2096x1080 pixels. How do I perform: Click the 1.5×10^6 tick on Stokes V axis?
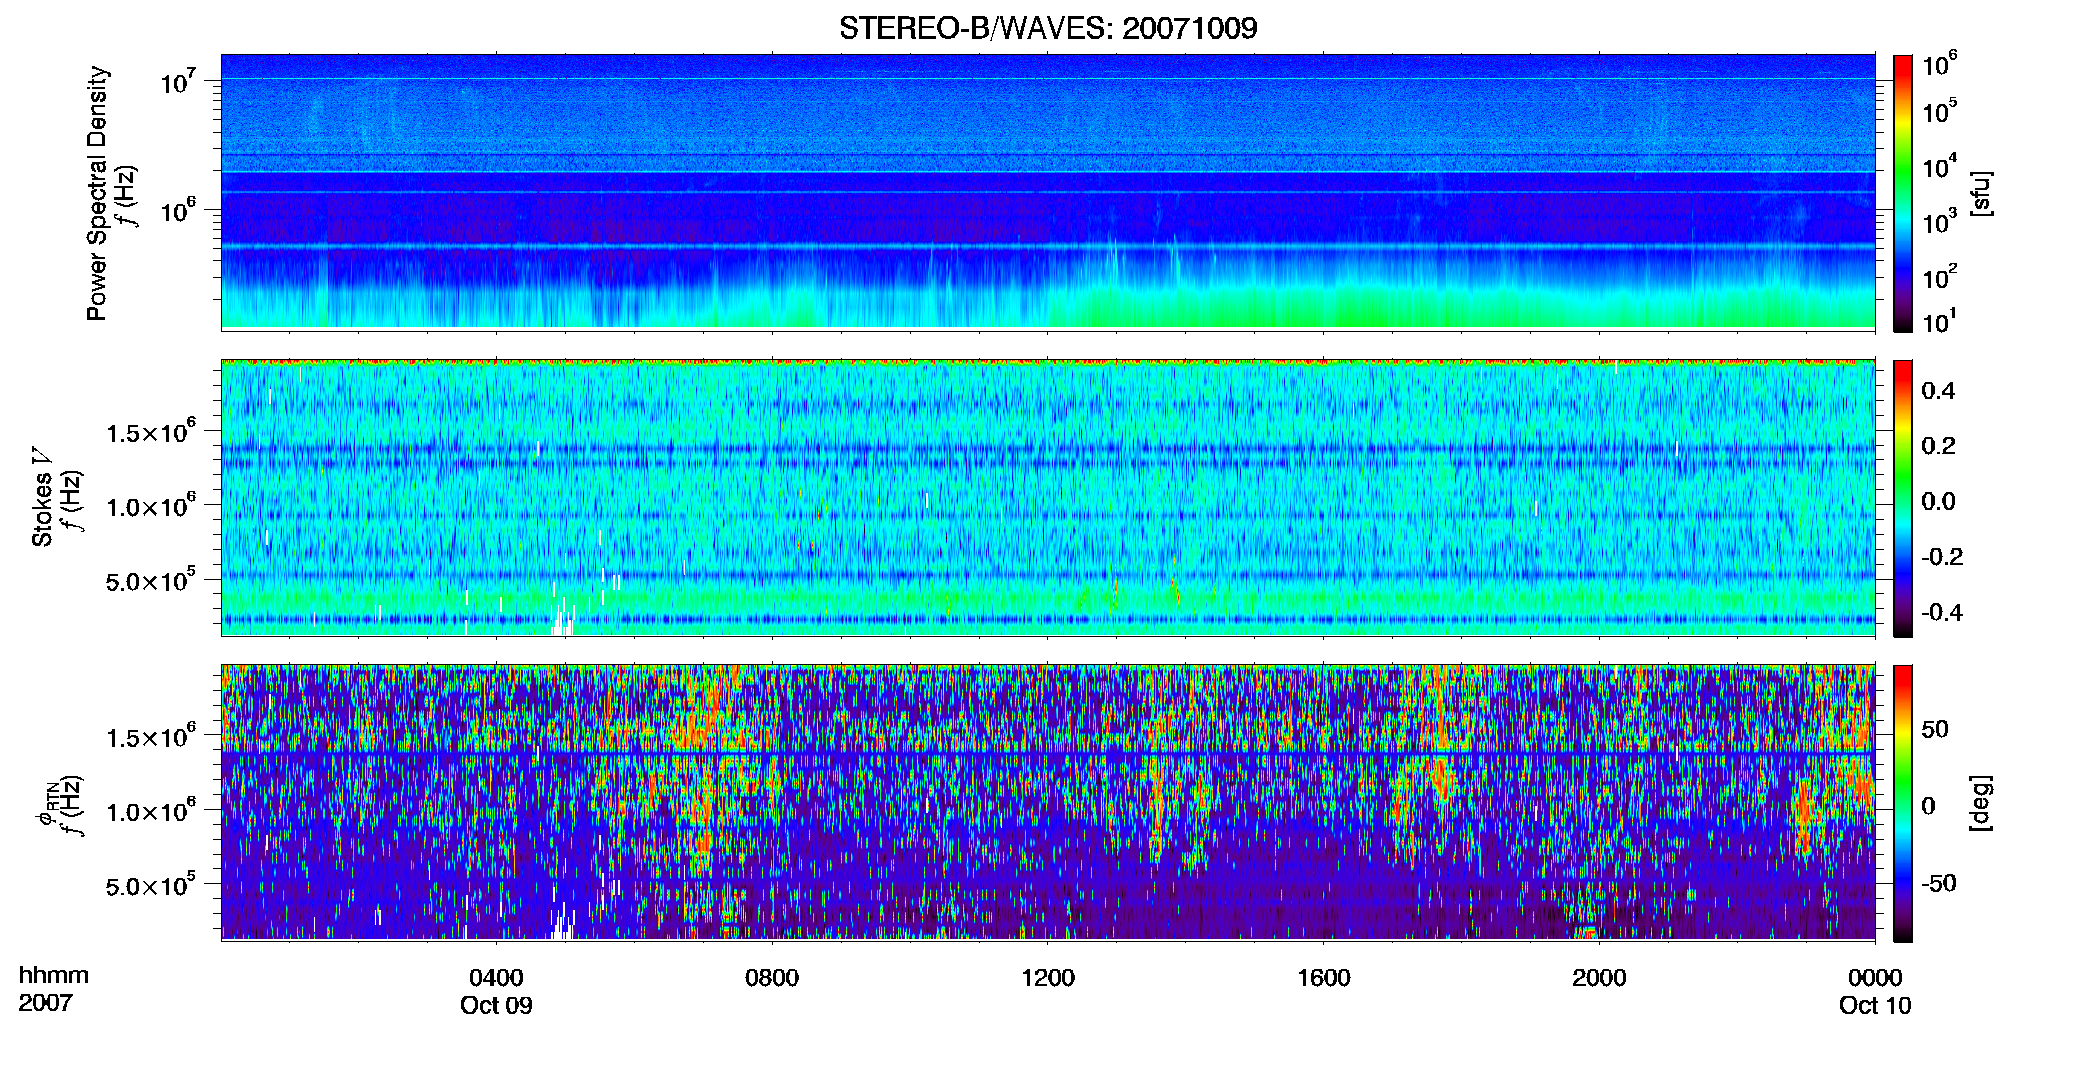151,432
